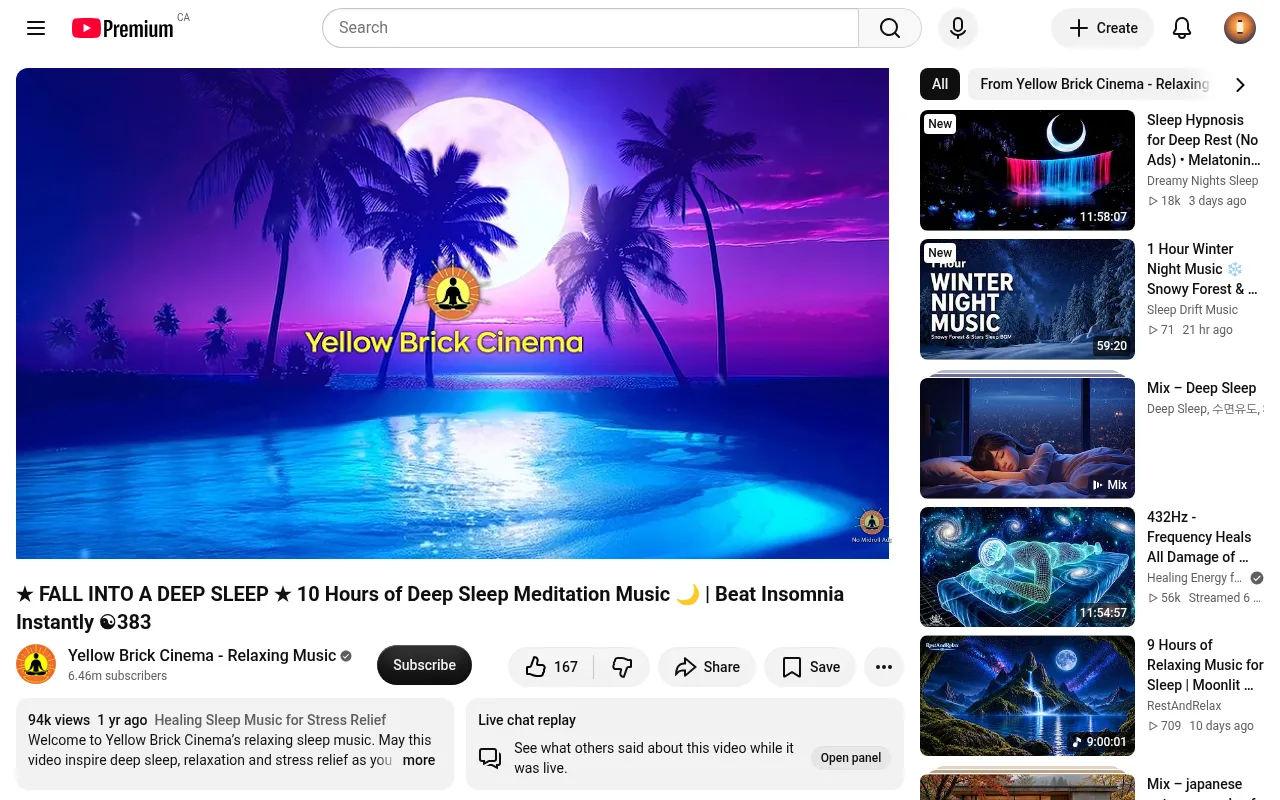
Task: Expand description with the more link
Action: coord(419,760)
